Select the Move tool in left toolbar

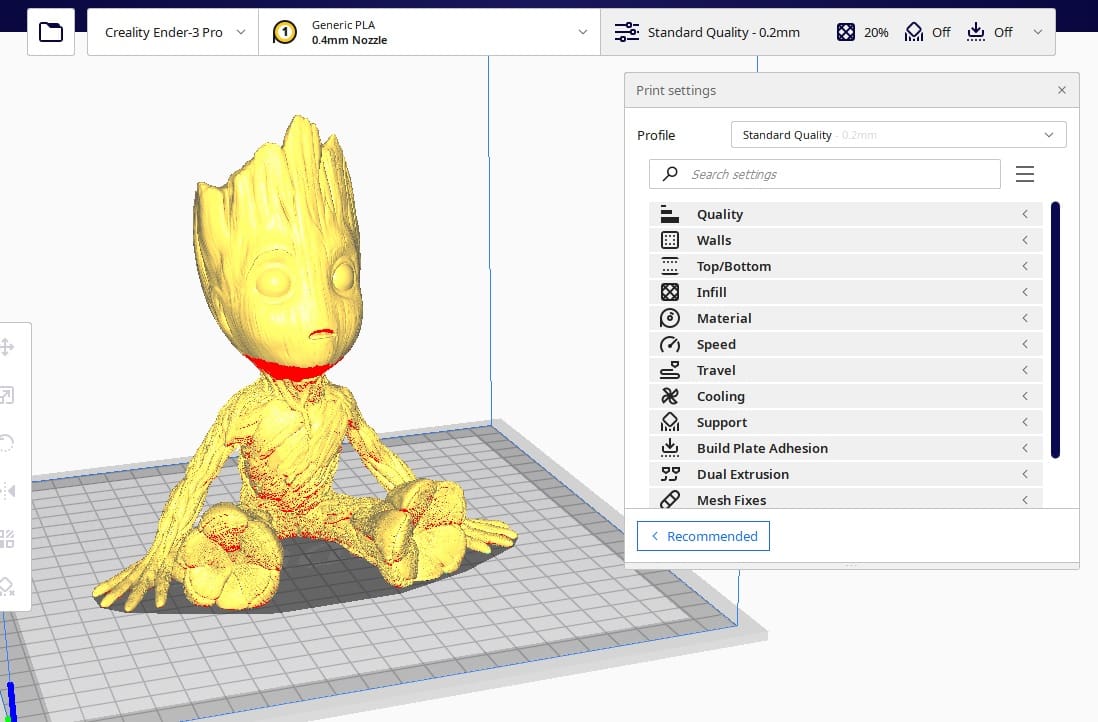click(x=7, y=347)
